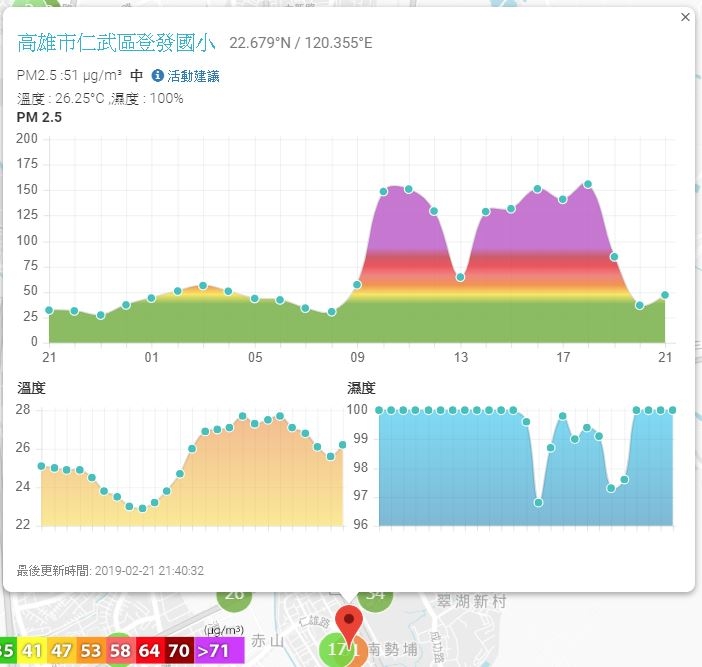Click the 200 y-axis label of PM2.5 chart
This screenshot has height=667, width=702.
(27, 138)
